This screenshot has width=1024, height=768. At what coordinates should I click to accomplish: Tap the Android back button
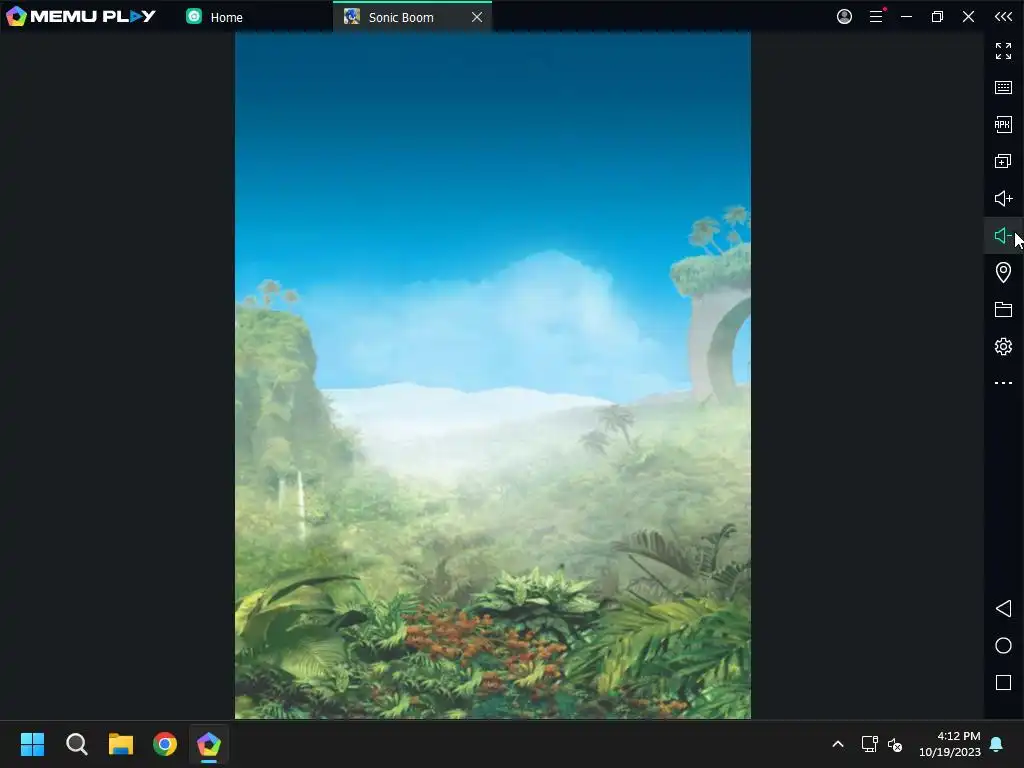tap(1003, 609)
